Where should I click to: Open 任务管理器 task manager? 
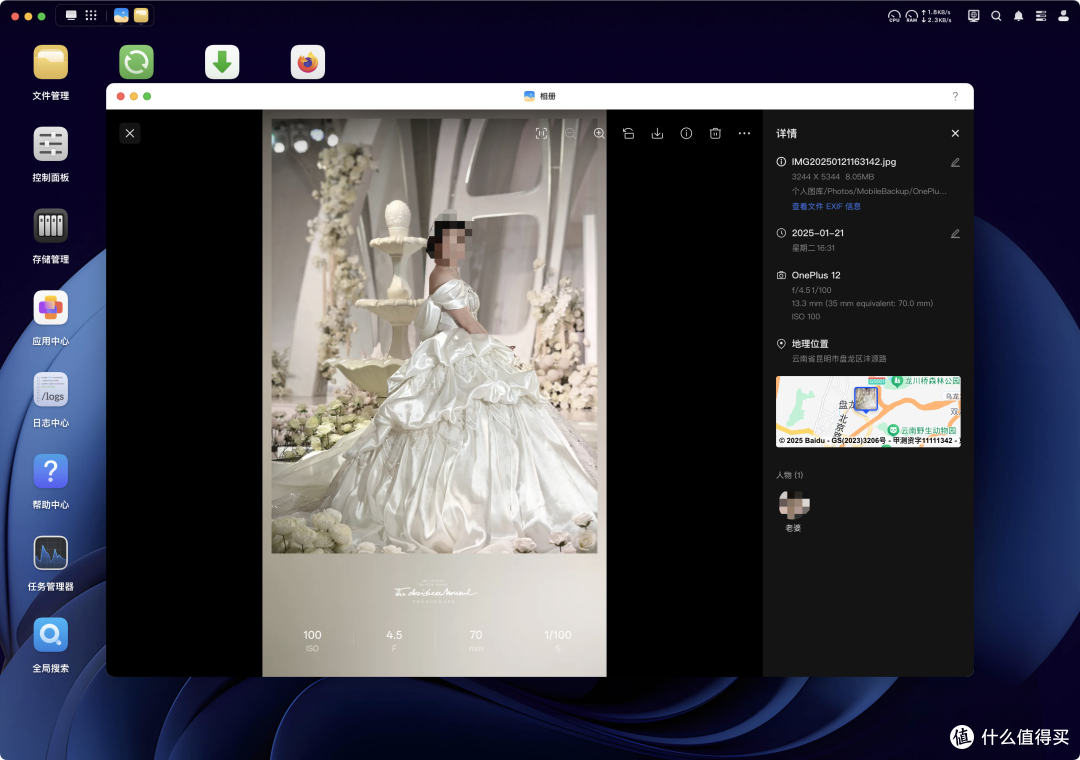click(x=50, y=564)
